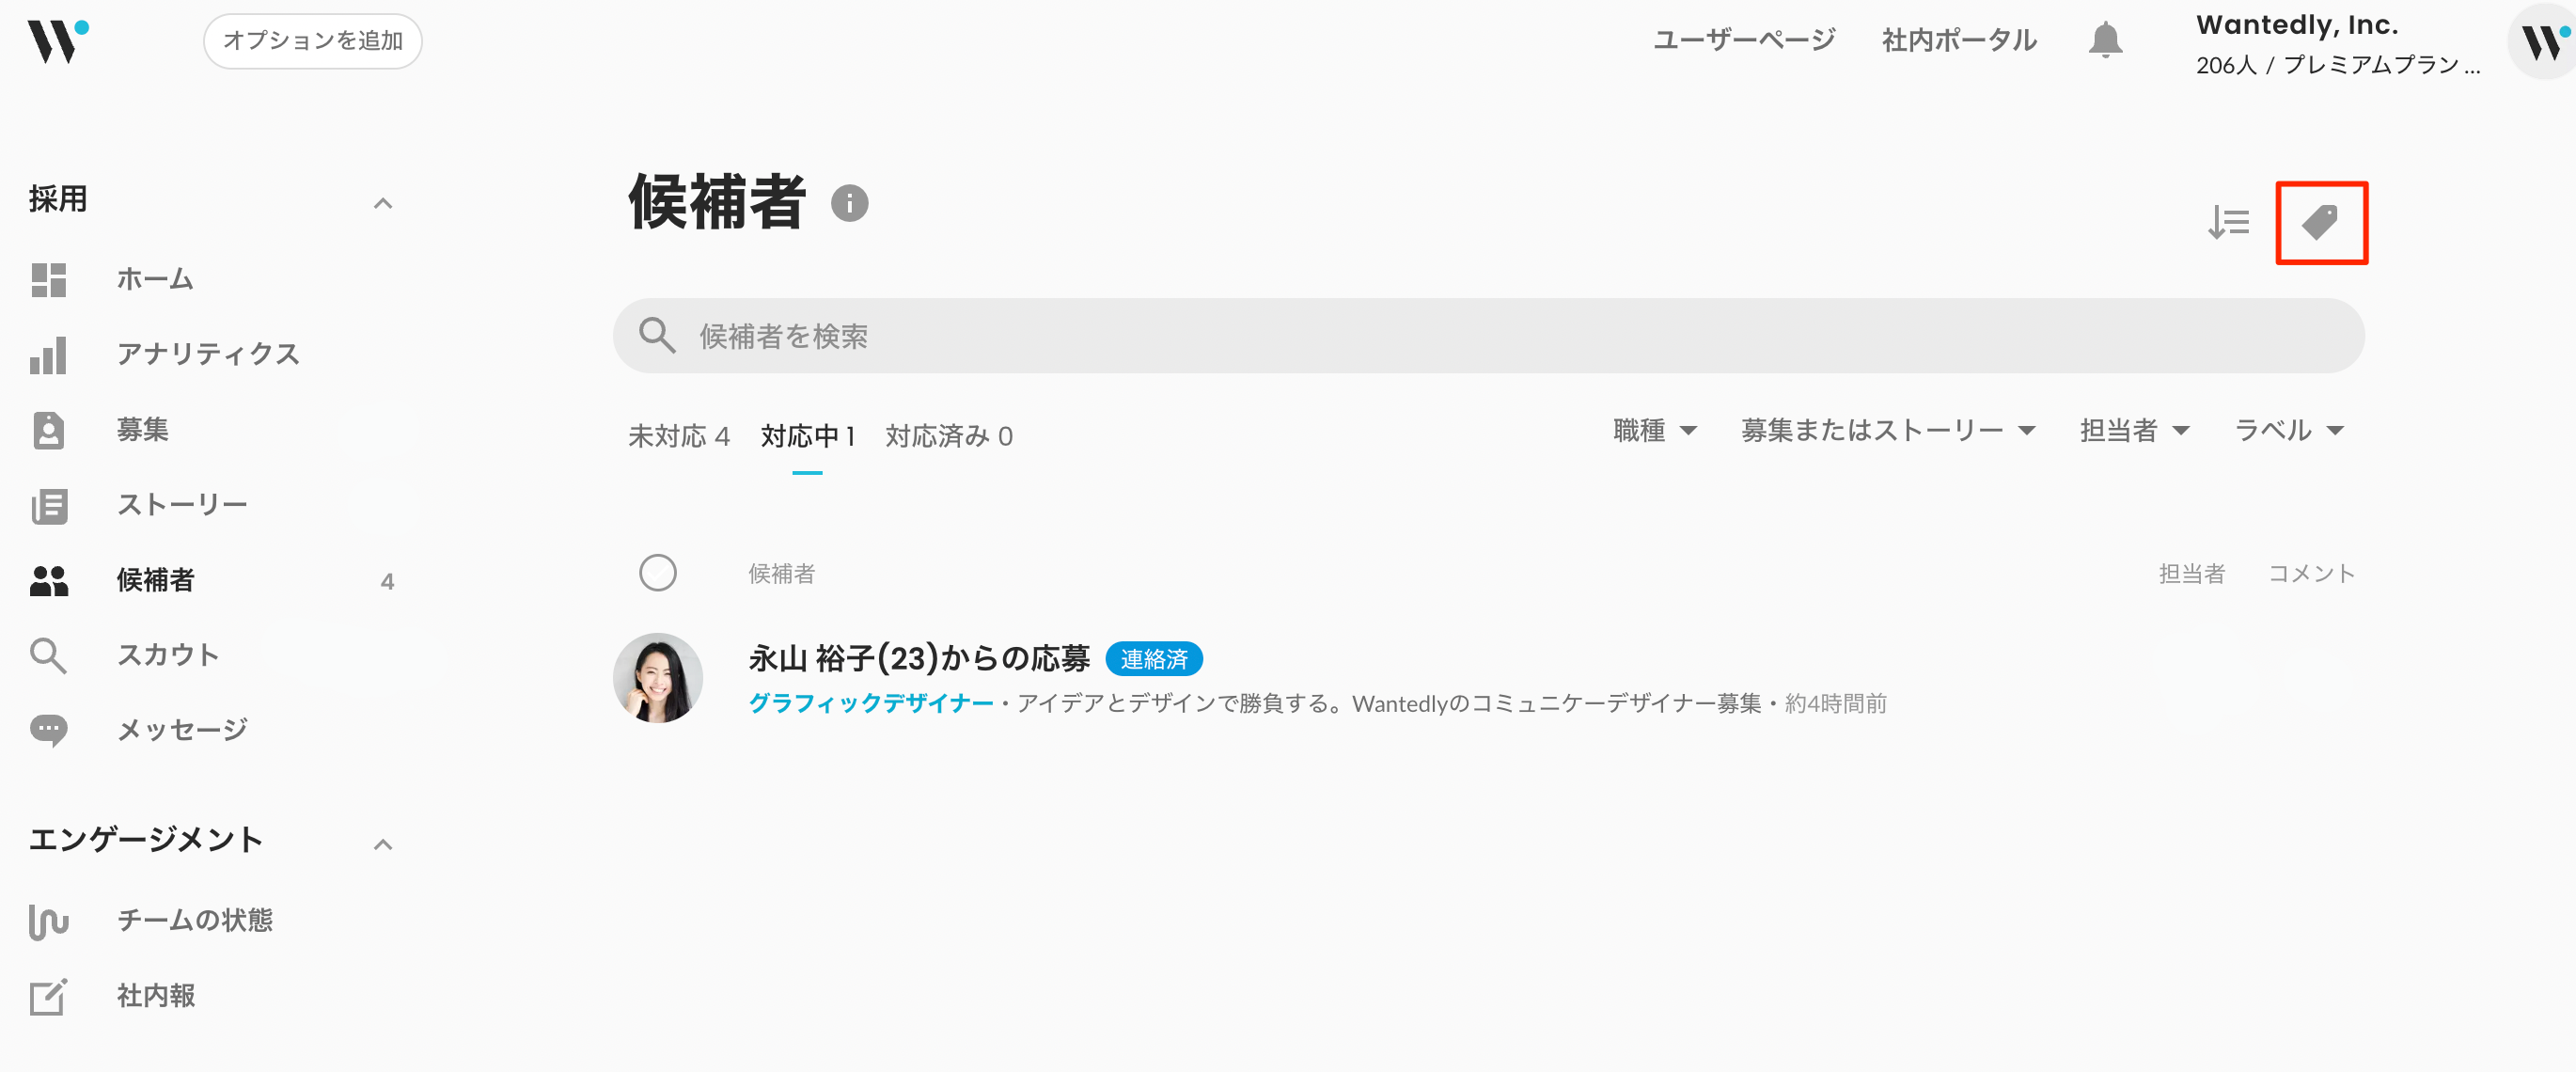Open ホーム dashboard in sidebar
The image size is (2576, 1072).
[154, 279]
